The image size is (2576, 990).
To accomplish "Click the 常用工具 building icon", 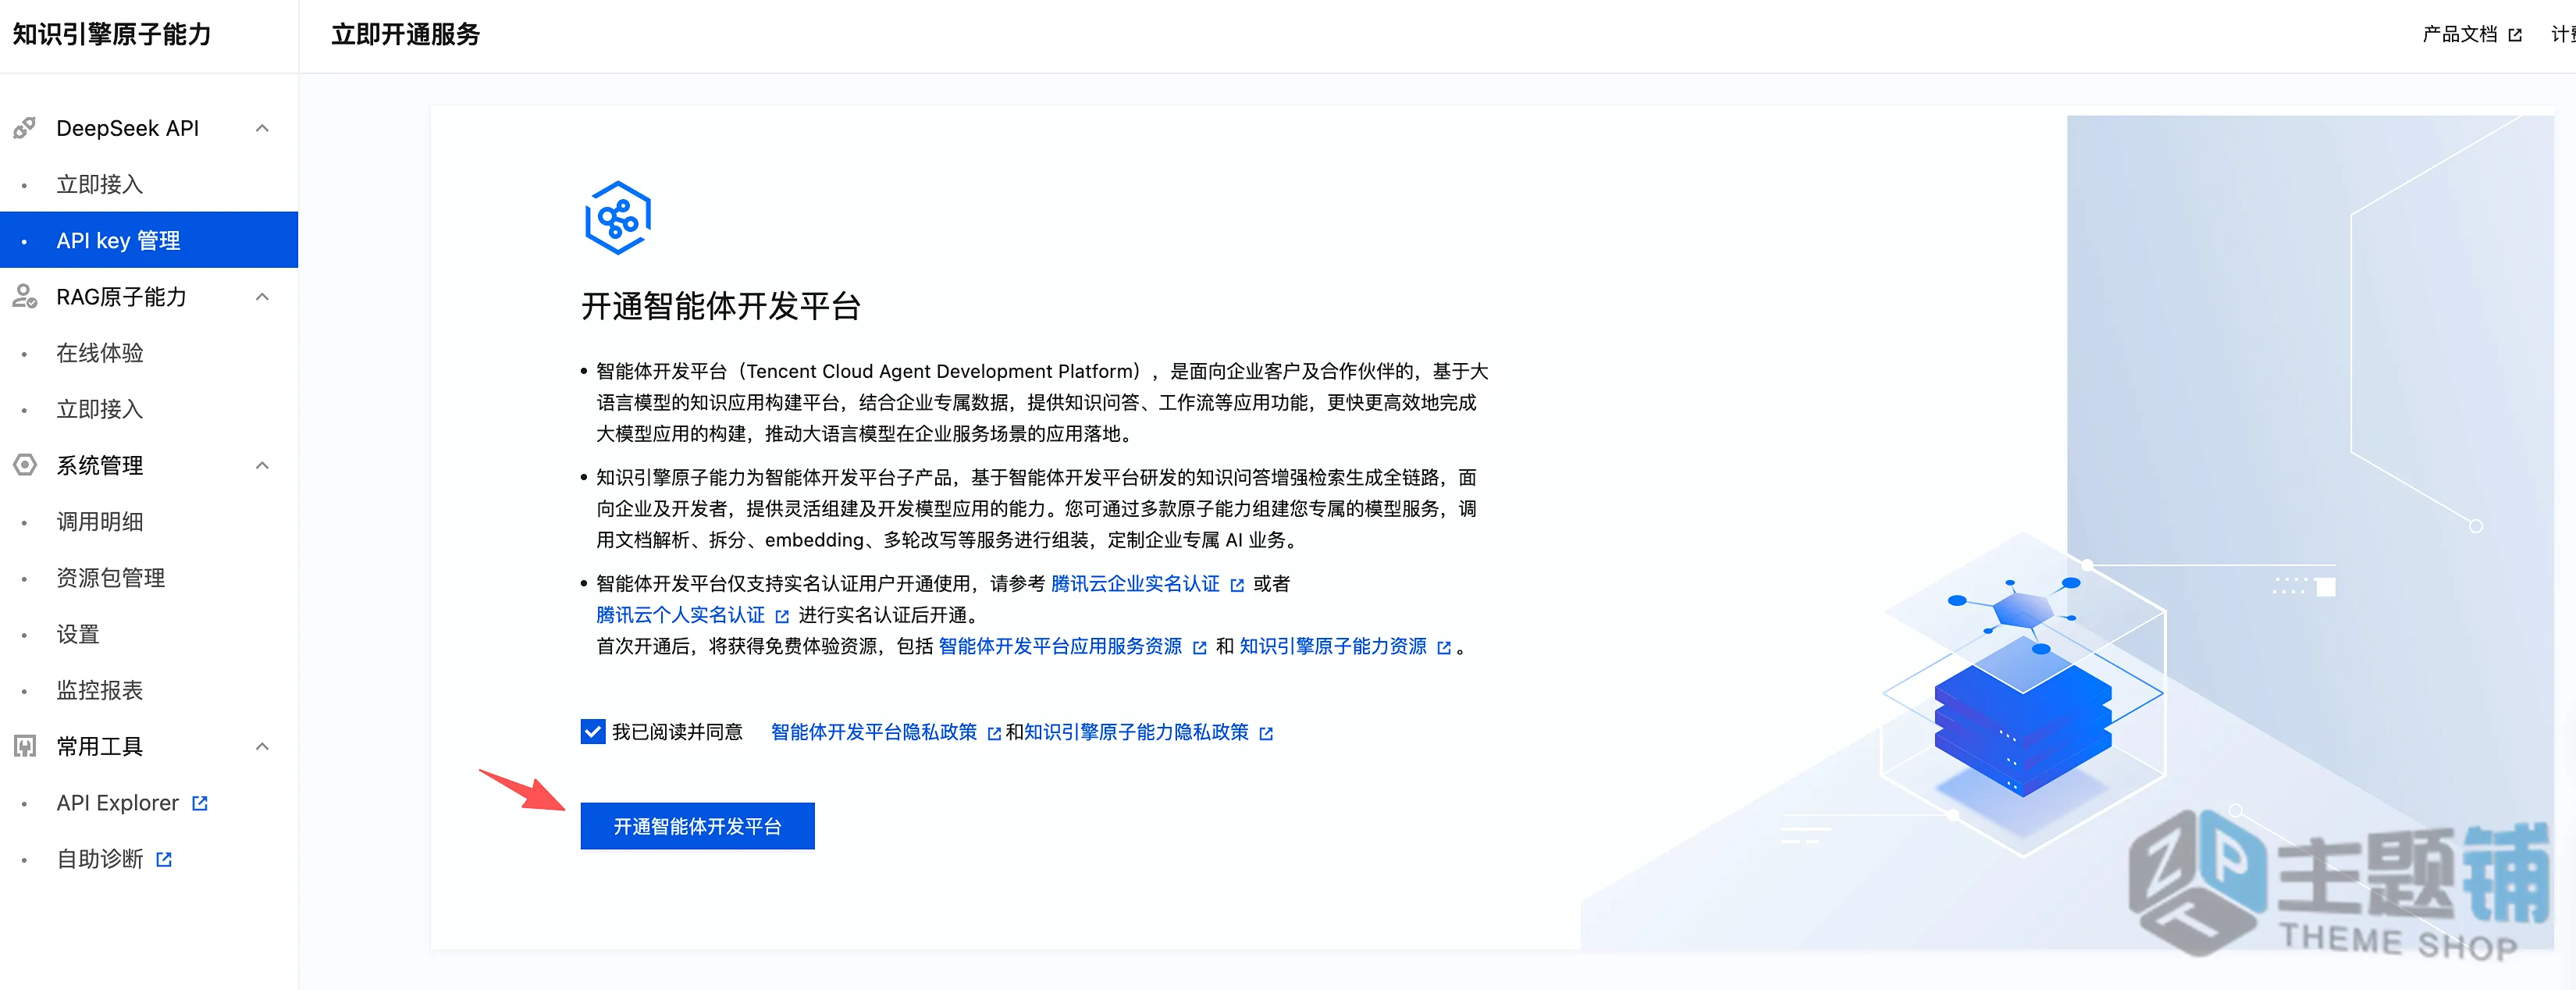I will (25, 746).
